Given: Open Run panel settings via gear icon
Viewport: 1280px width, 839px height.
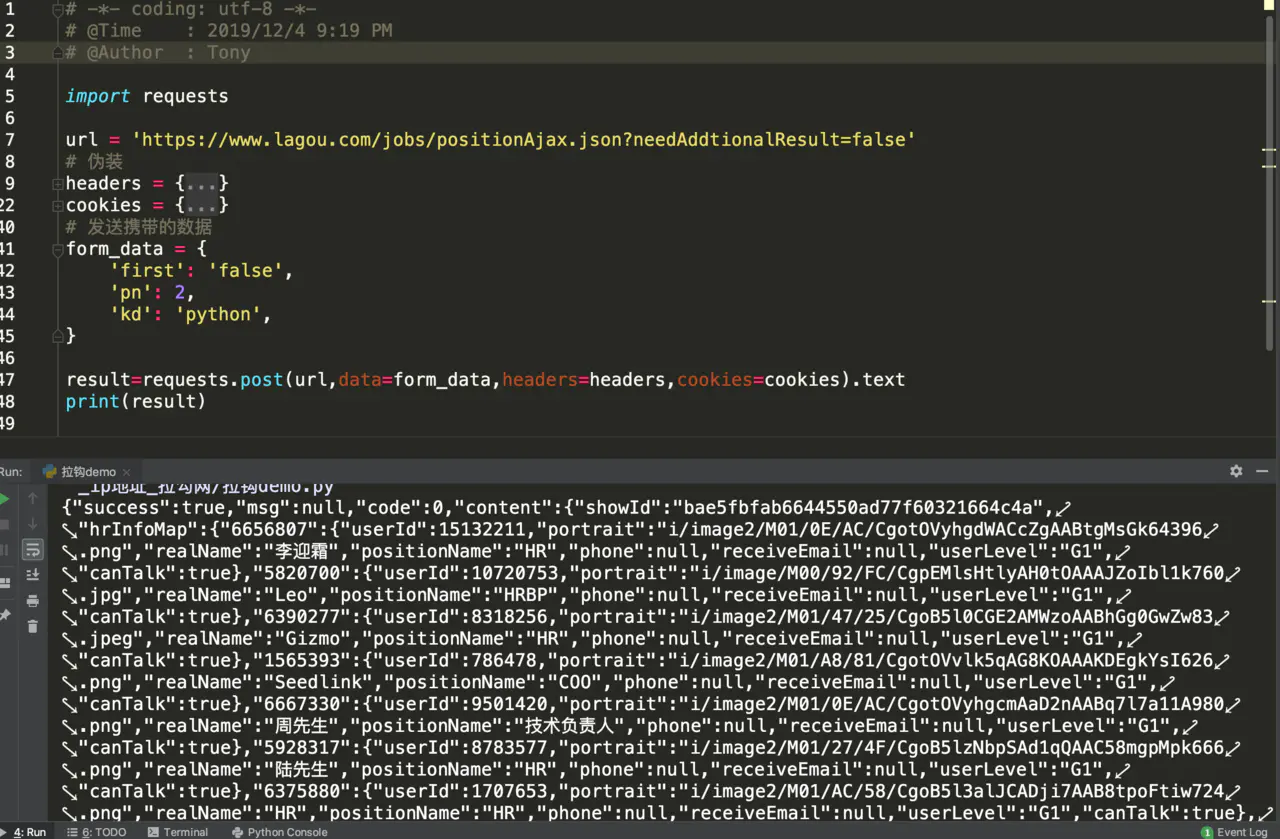Looking at the screenshot, I should coord(1236,471).
